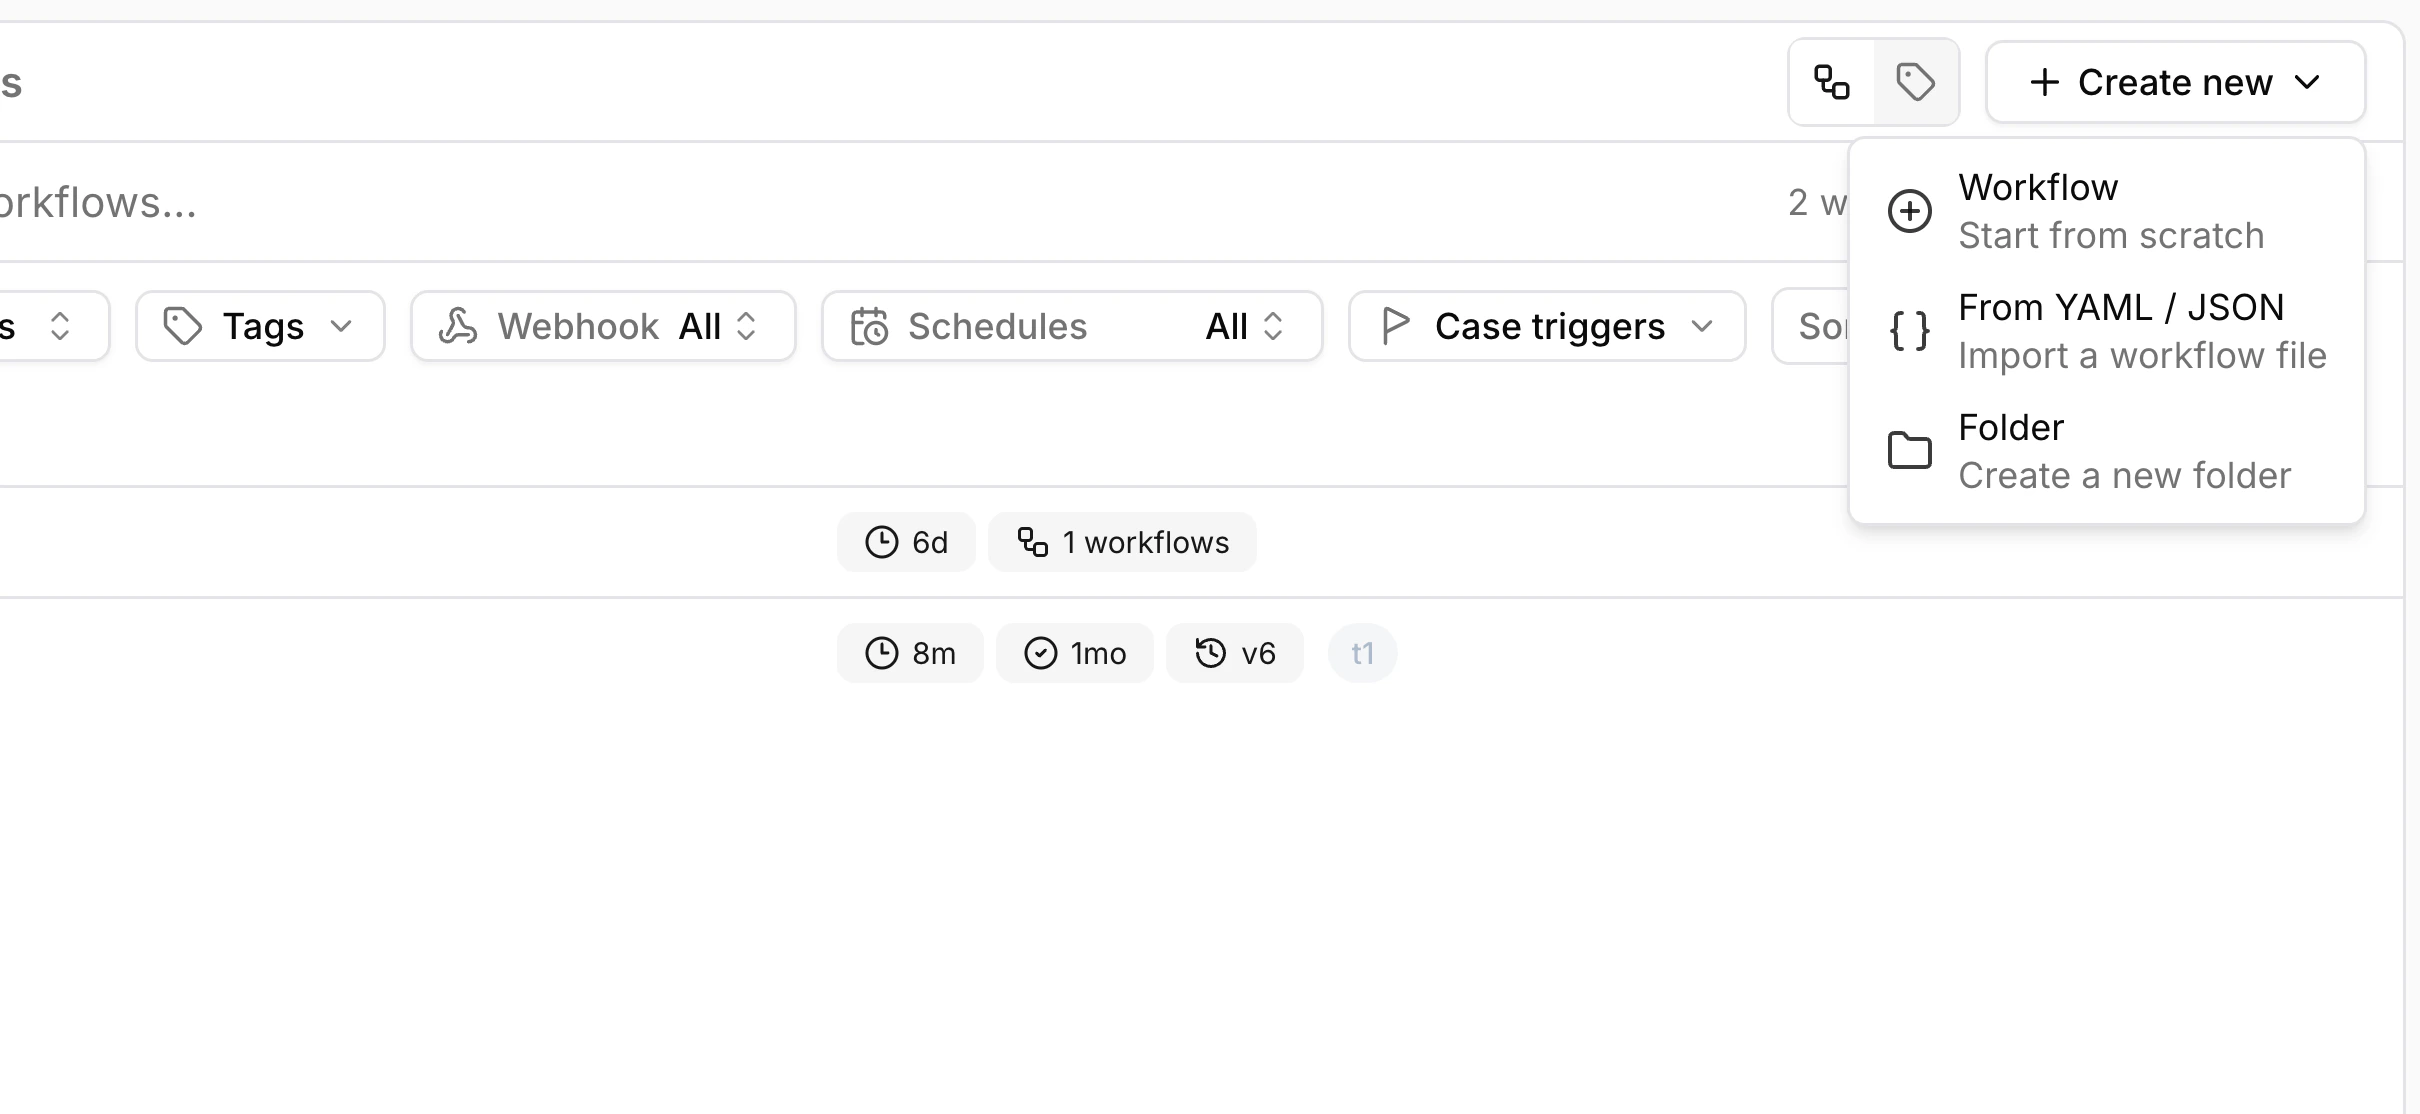Click the clock icon on the 6d badge
Viewport: 2420px width, 1114px height.
tap(881, 541)
